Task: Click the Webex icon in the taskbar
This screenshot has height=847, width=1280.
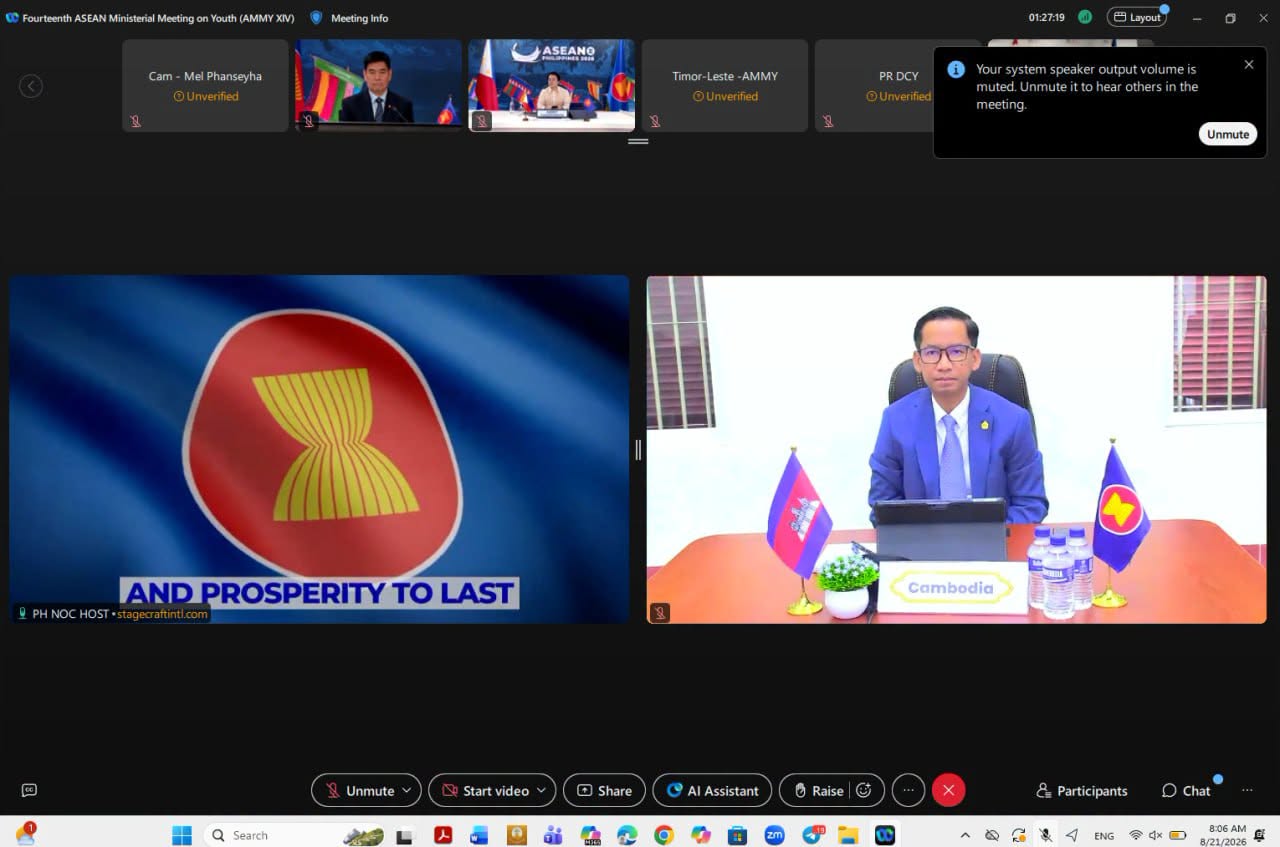Action: [x=885, y=835]
